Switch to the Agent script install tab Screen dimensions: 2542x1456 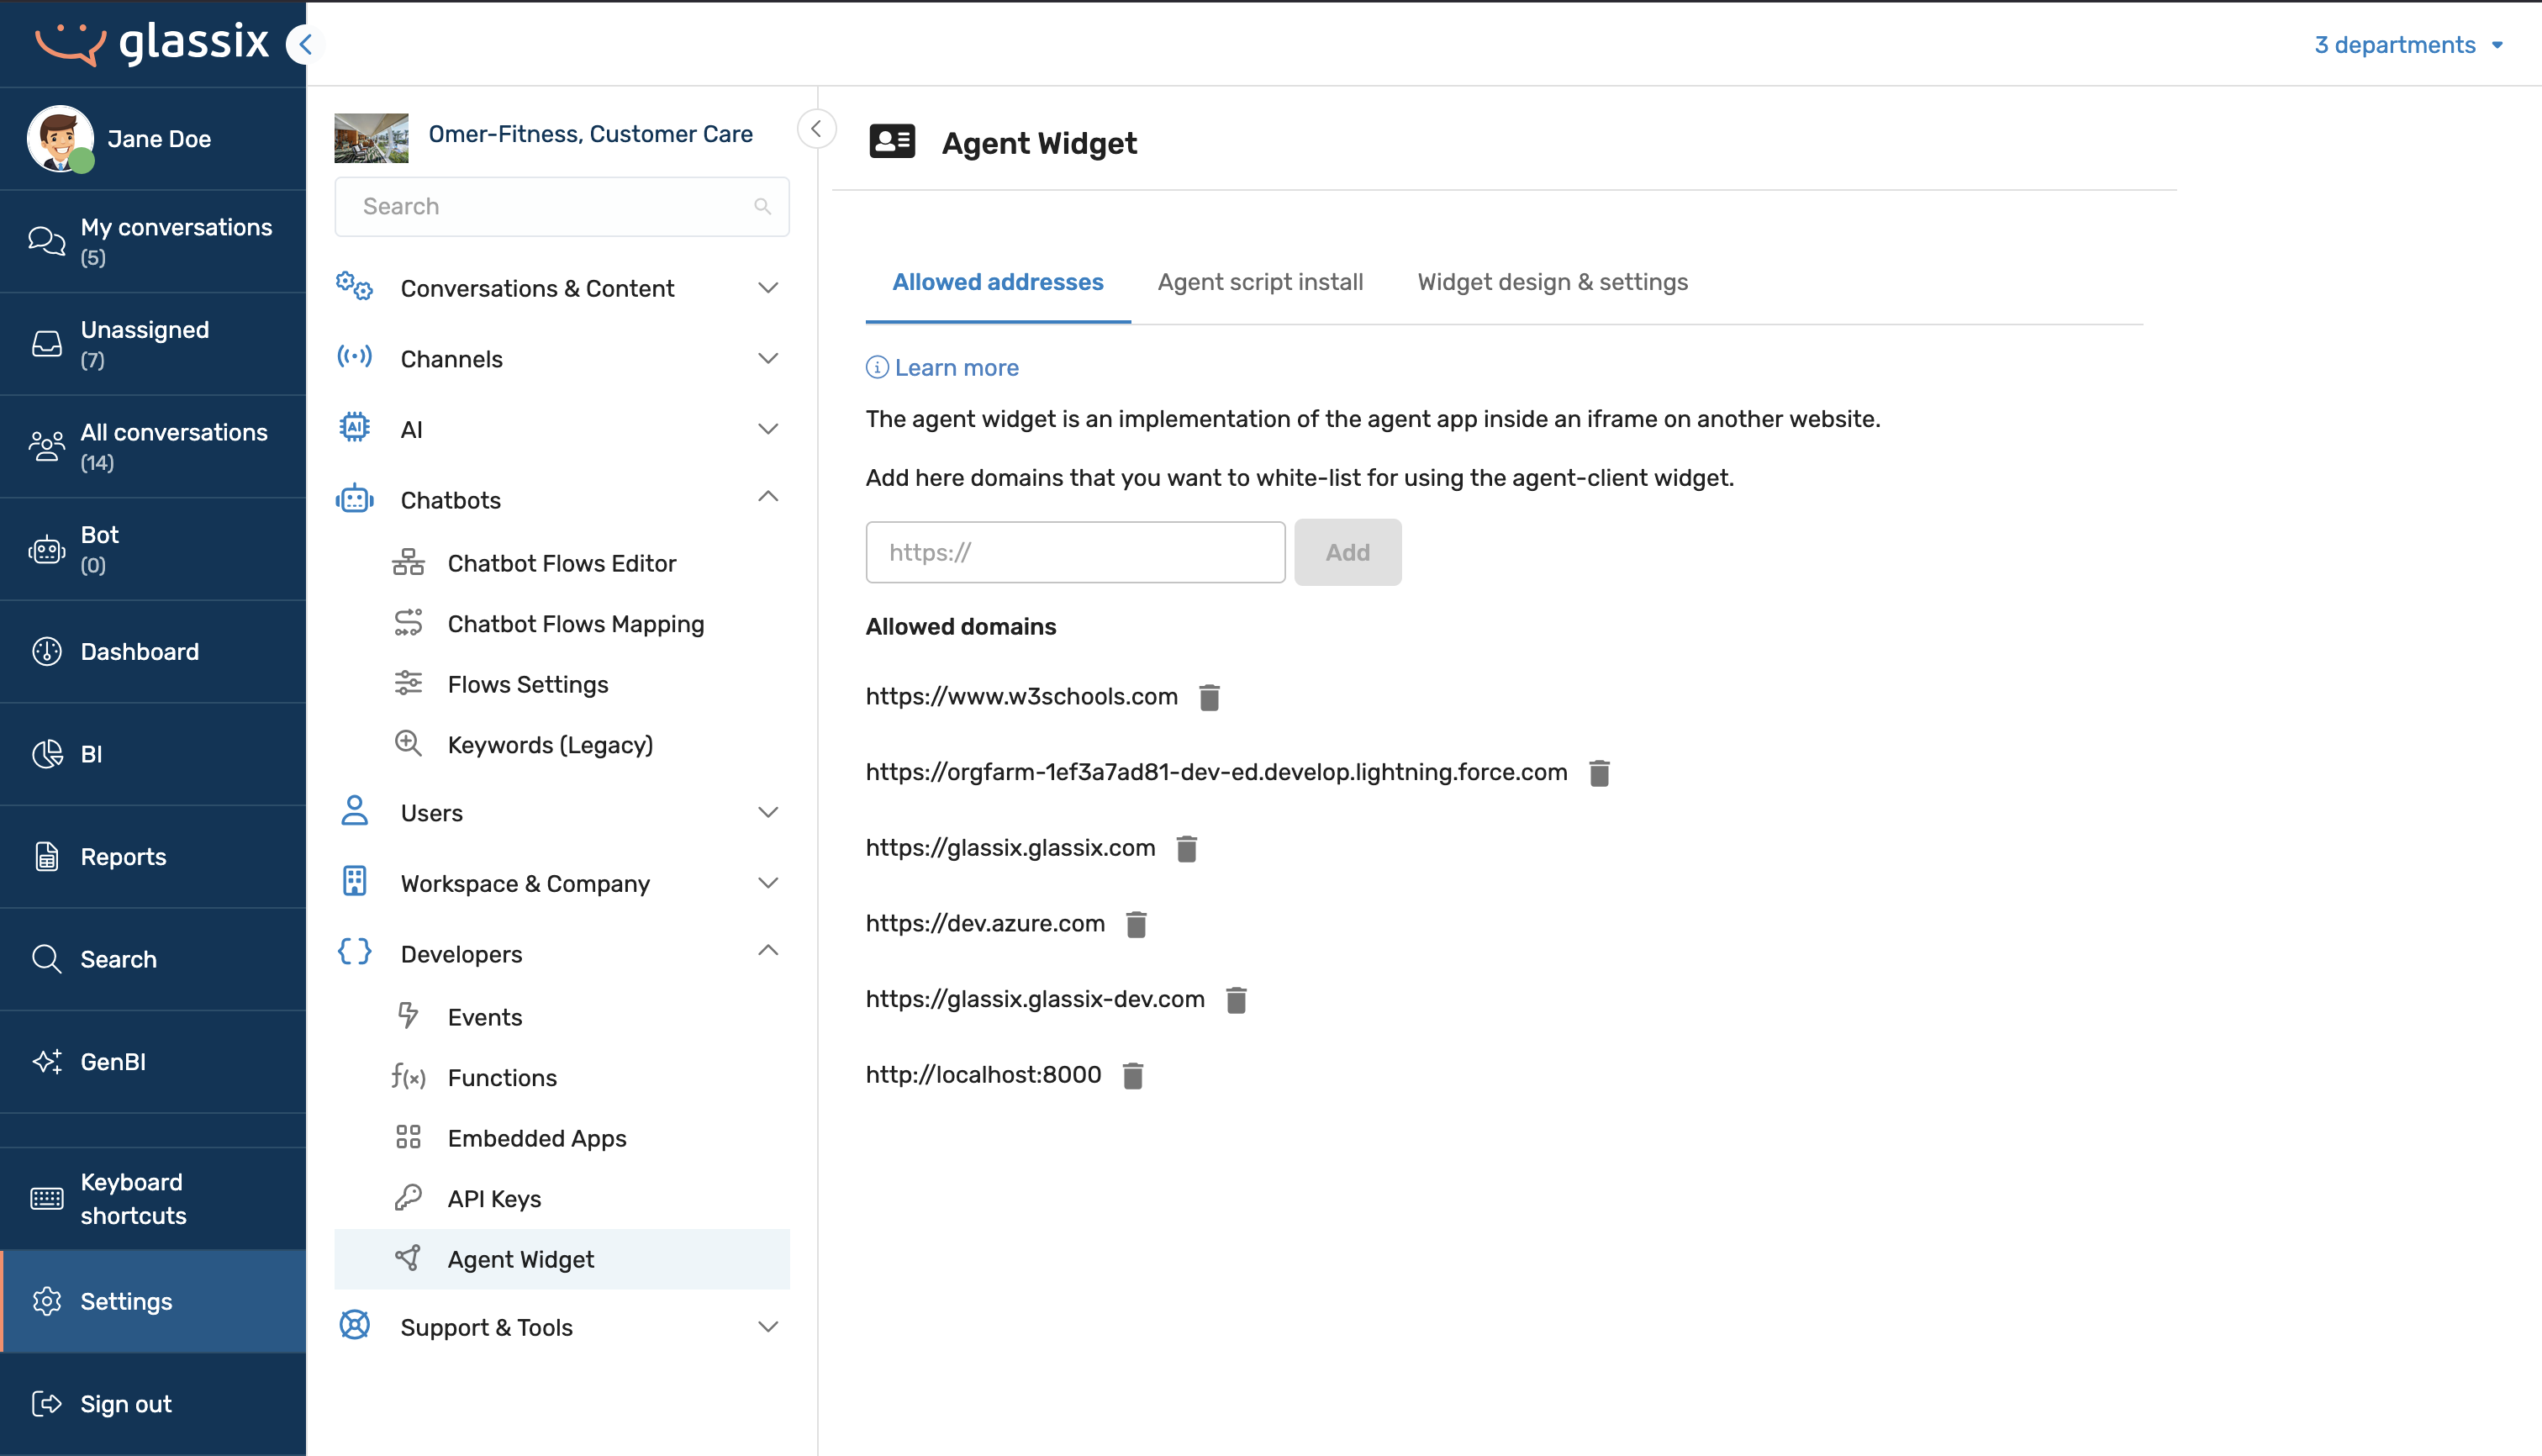coord(1260,282)
